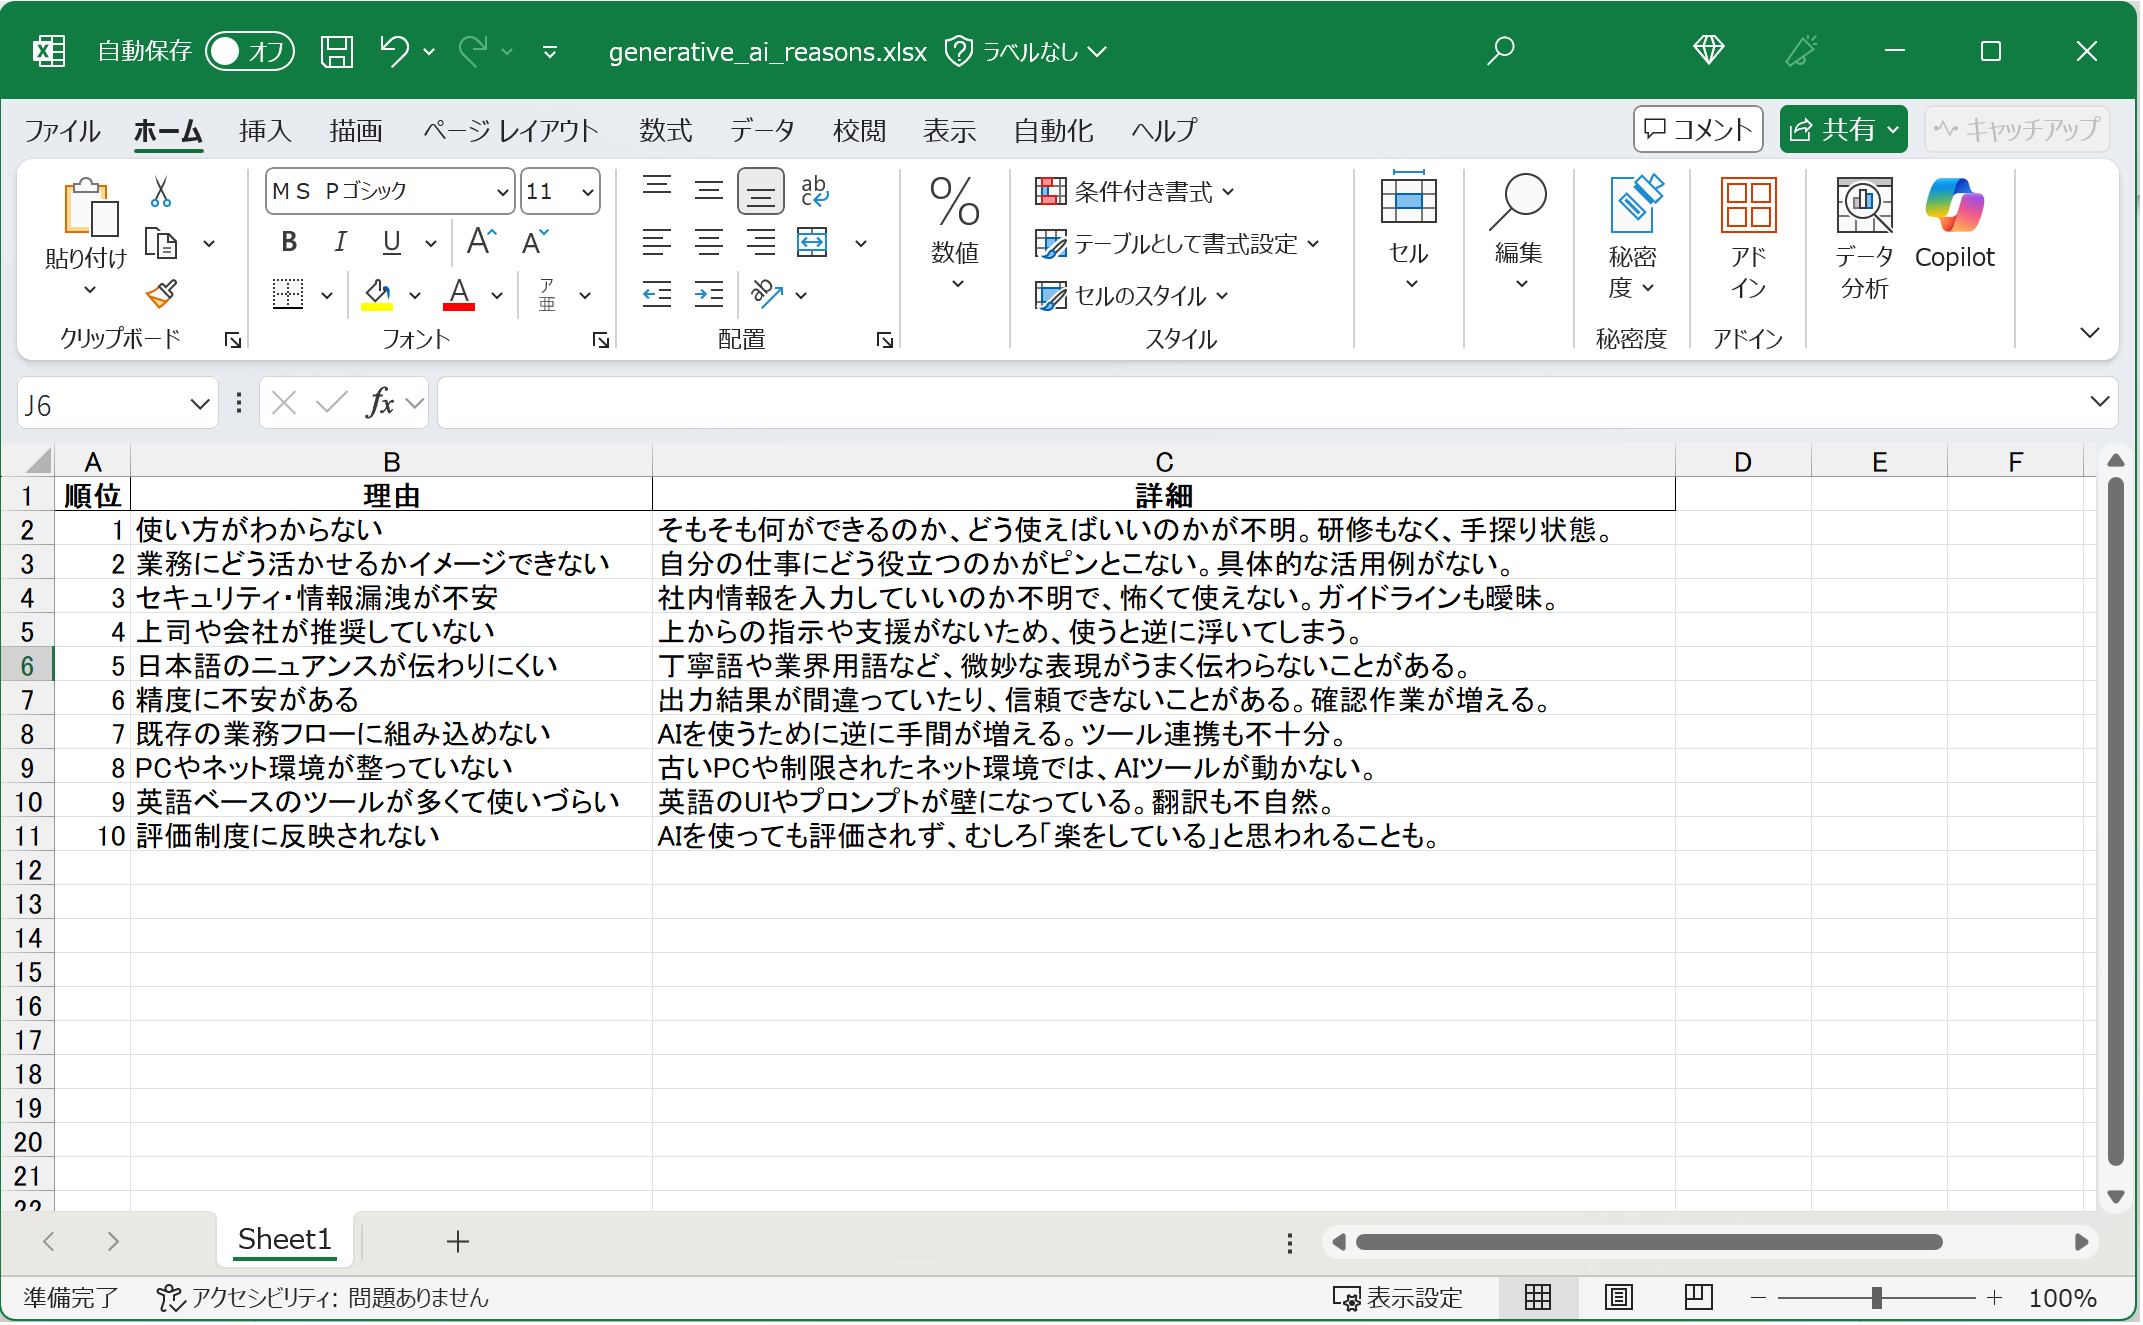Adjust the zoom slider

point(1878,1297)
